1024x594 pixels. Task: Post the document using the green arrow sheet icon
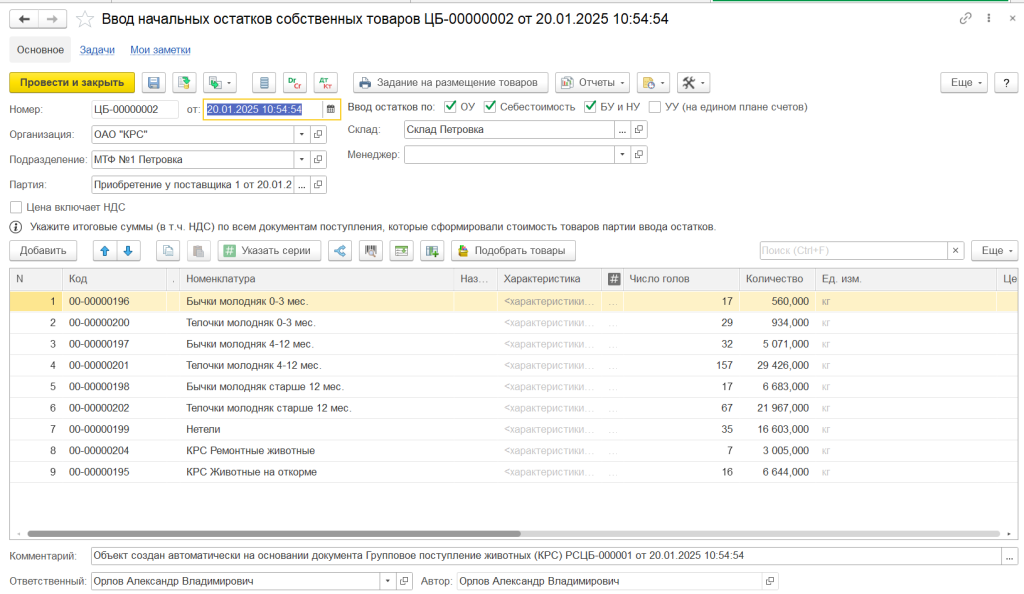pyautogui.click(x=184, y=83)
